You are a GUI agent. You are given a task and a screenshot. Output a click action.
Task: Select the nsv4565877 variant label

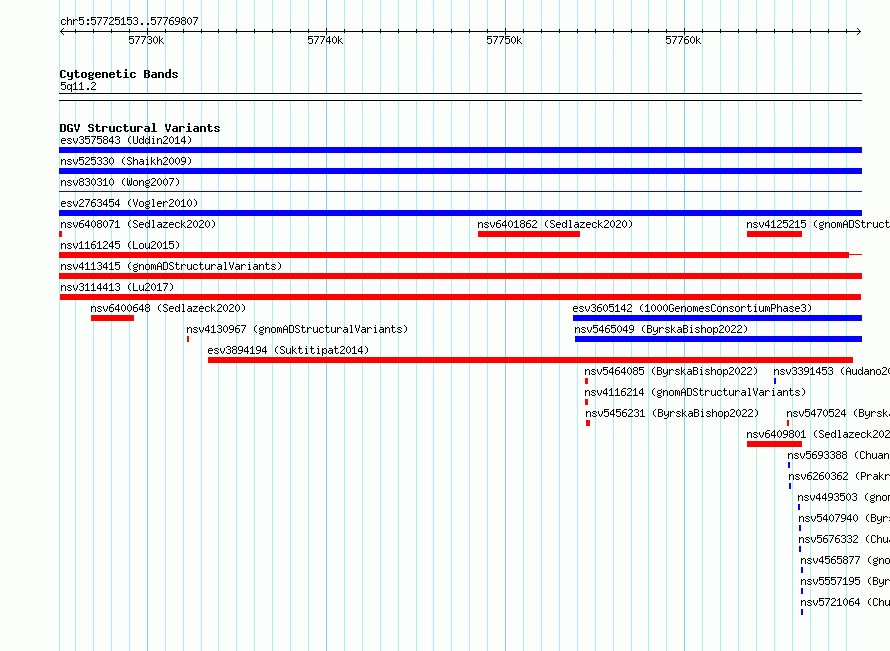click(x=845, y=560)
